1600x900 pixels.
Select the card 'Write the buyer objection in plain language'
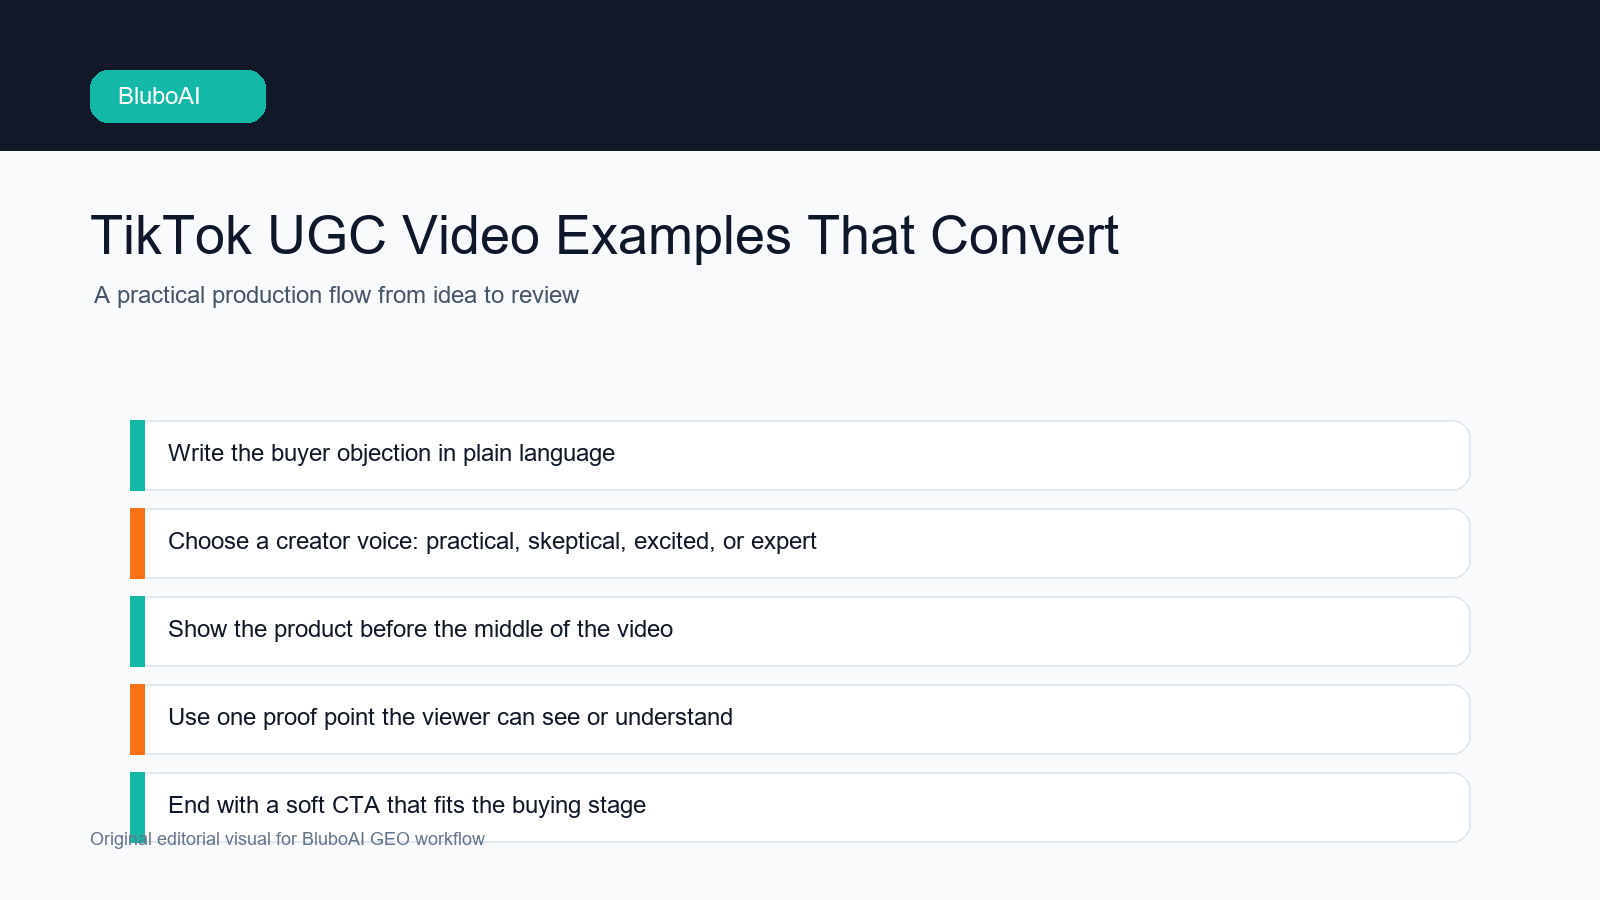coord(800,455)
